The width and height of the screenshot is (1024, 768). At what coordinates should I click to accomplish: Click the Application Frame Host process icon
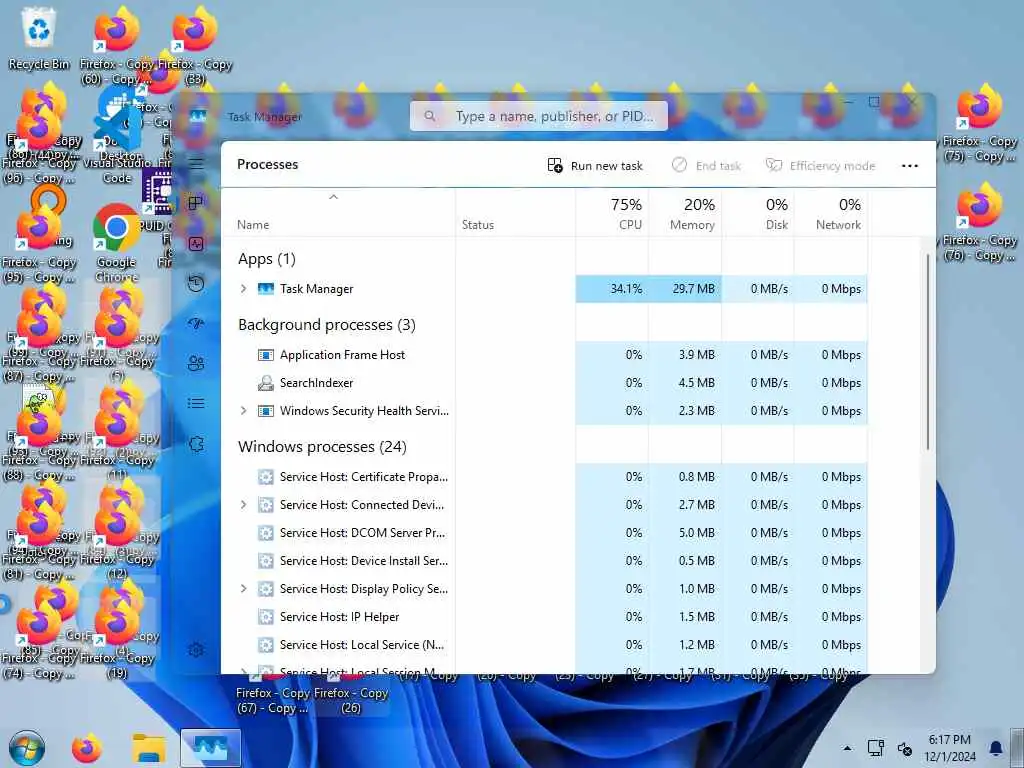[265, 355]
